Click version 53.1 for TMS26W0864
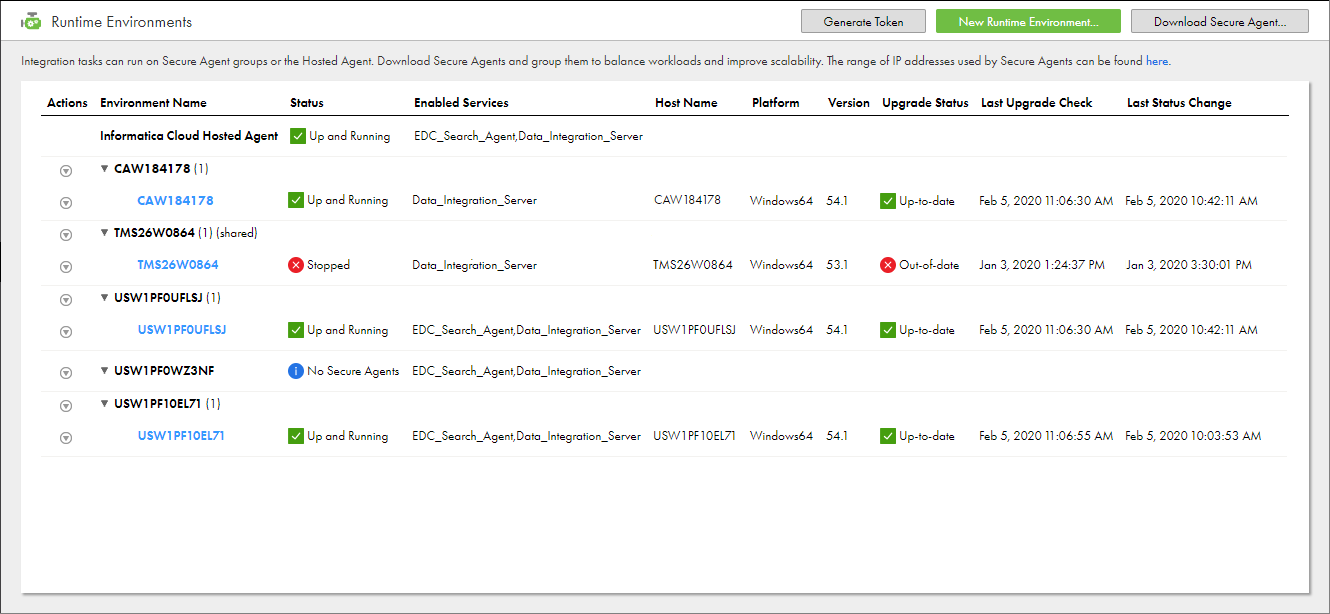The image size is (1330, 614). [837, 265]
